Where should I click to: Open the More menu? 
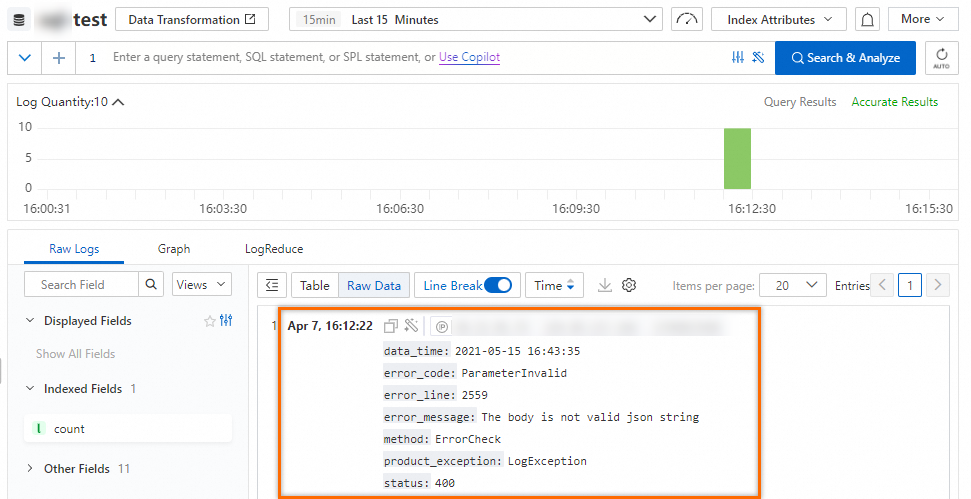click(923, 19)
